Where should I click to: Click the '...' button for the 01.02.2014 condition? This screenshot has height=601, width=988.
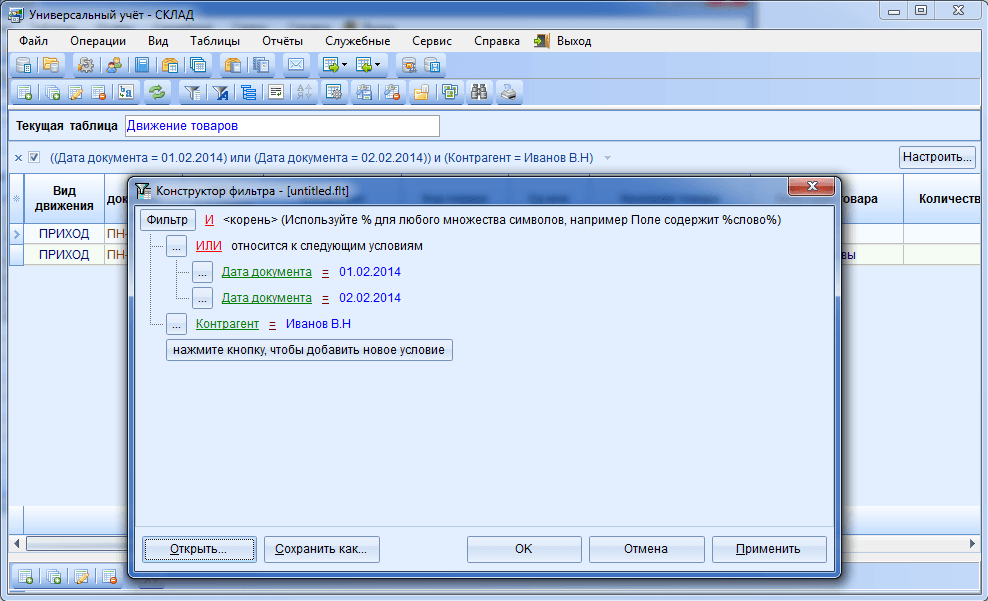[x=202, y=272]
